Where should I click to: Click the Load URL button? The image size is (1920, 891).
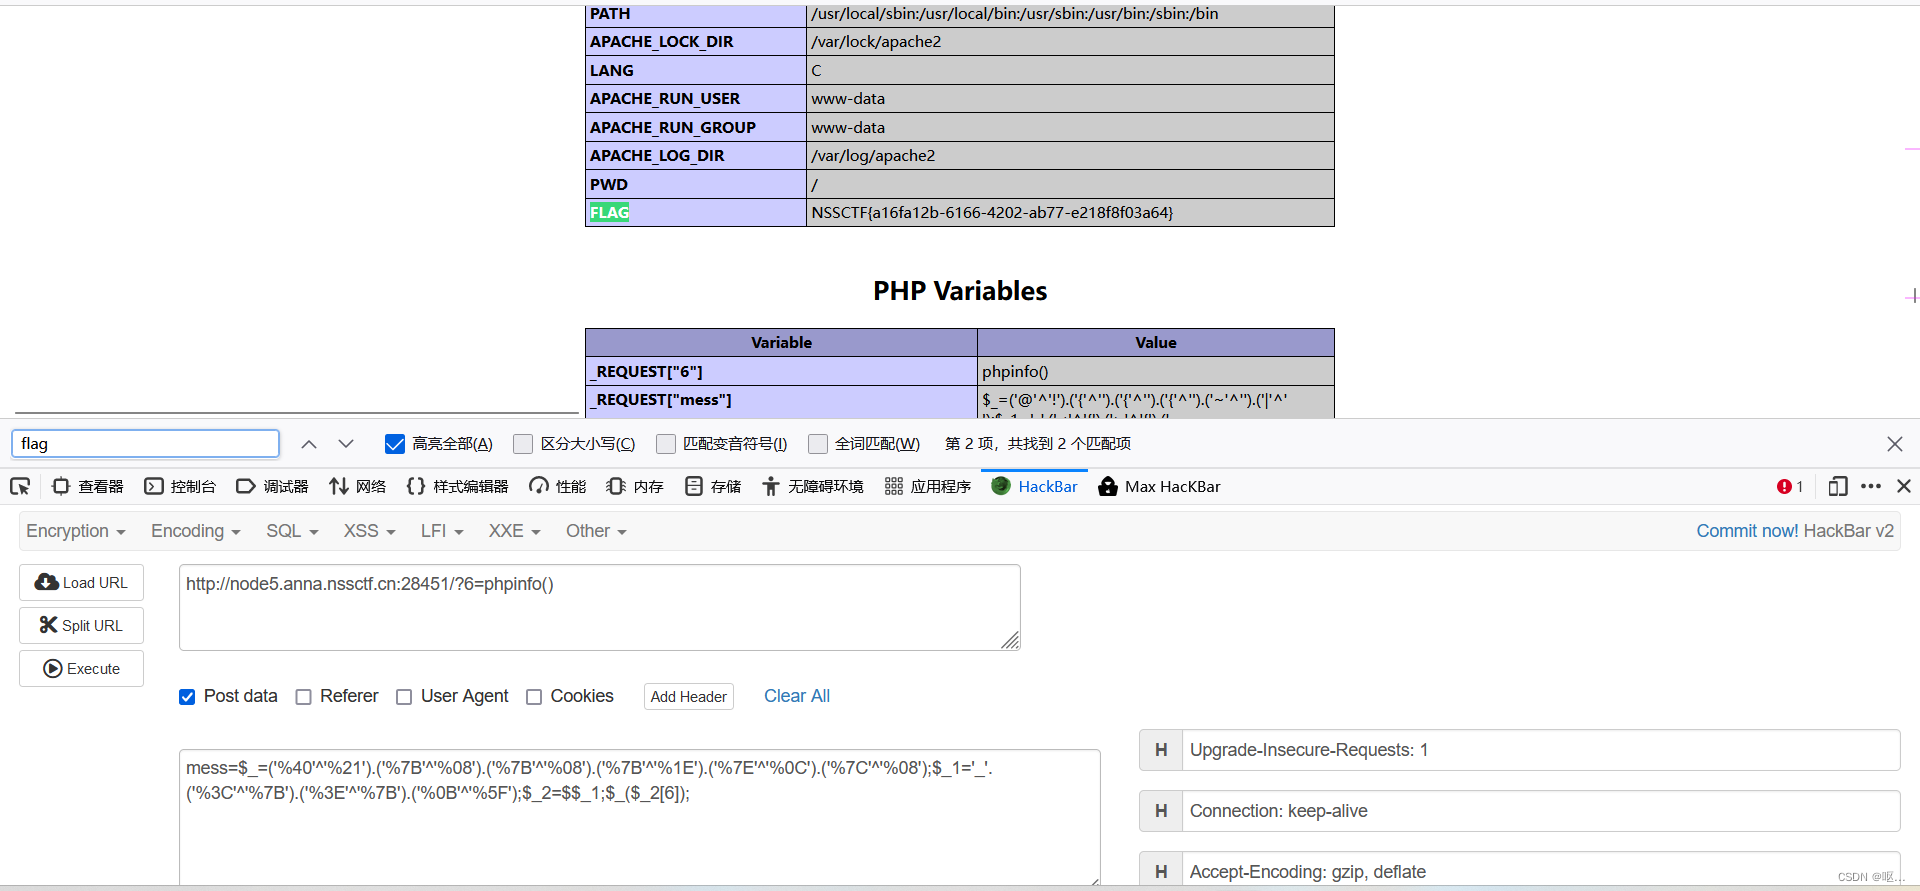click(81, 583)
